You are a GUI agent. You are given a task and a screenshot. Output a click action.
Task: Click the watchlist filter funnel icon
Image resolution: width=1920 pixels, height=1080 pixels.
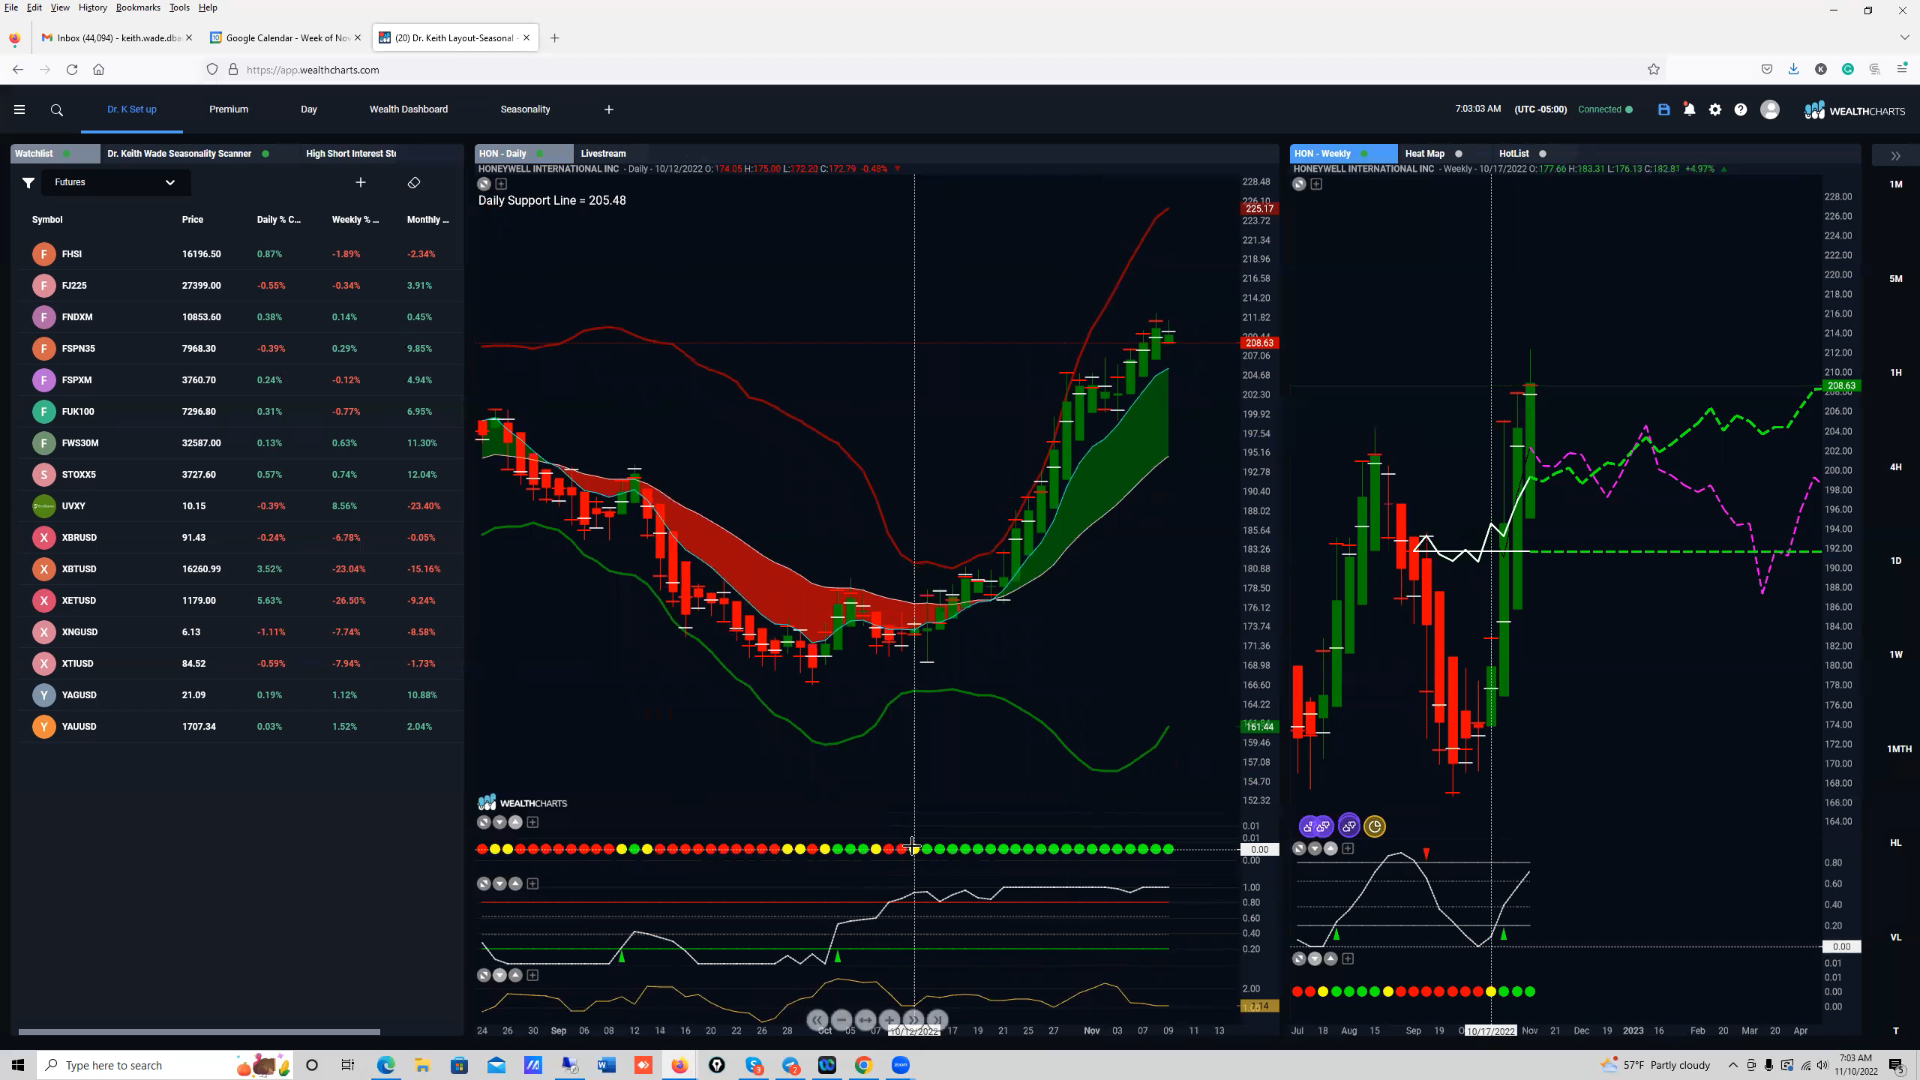[29, 183]
